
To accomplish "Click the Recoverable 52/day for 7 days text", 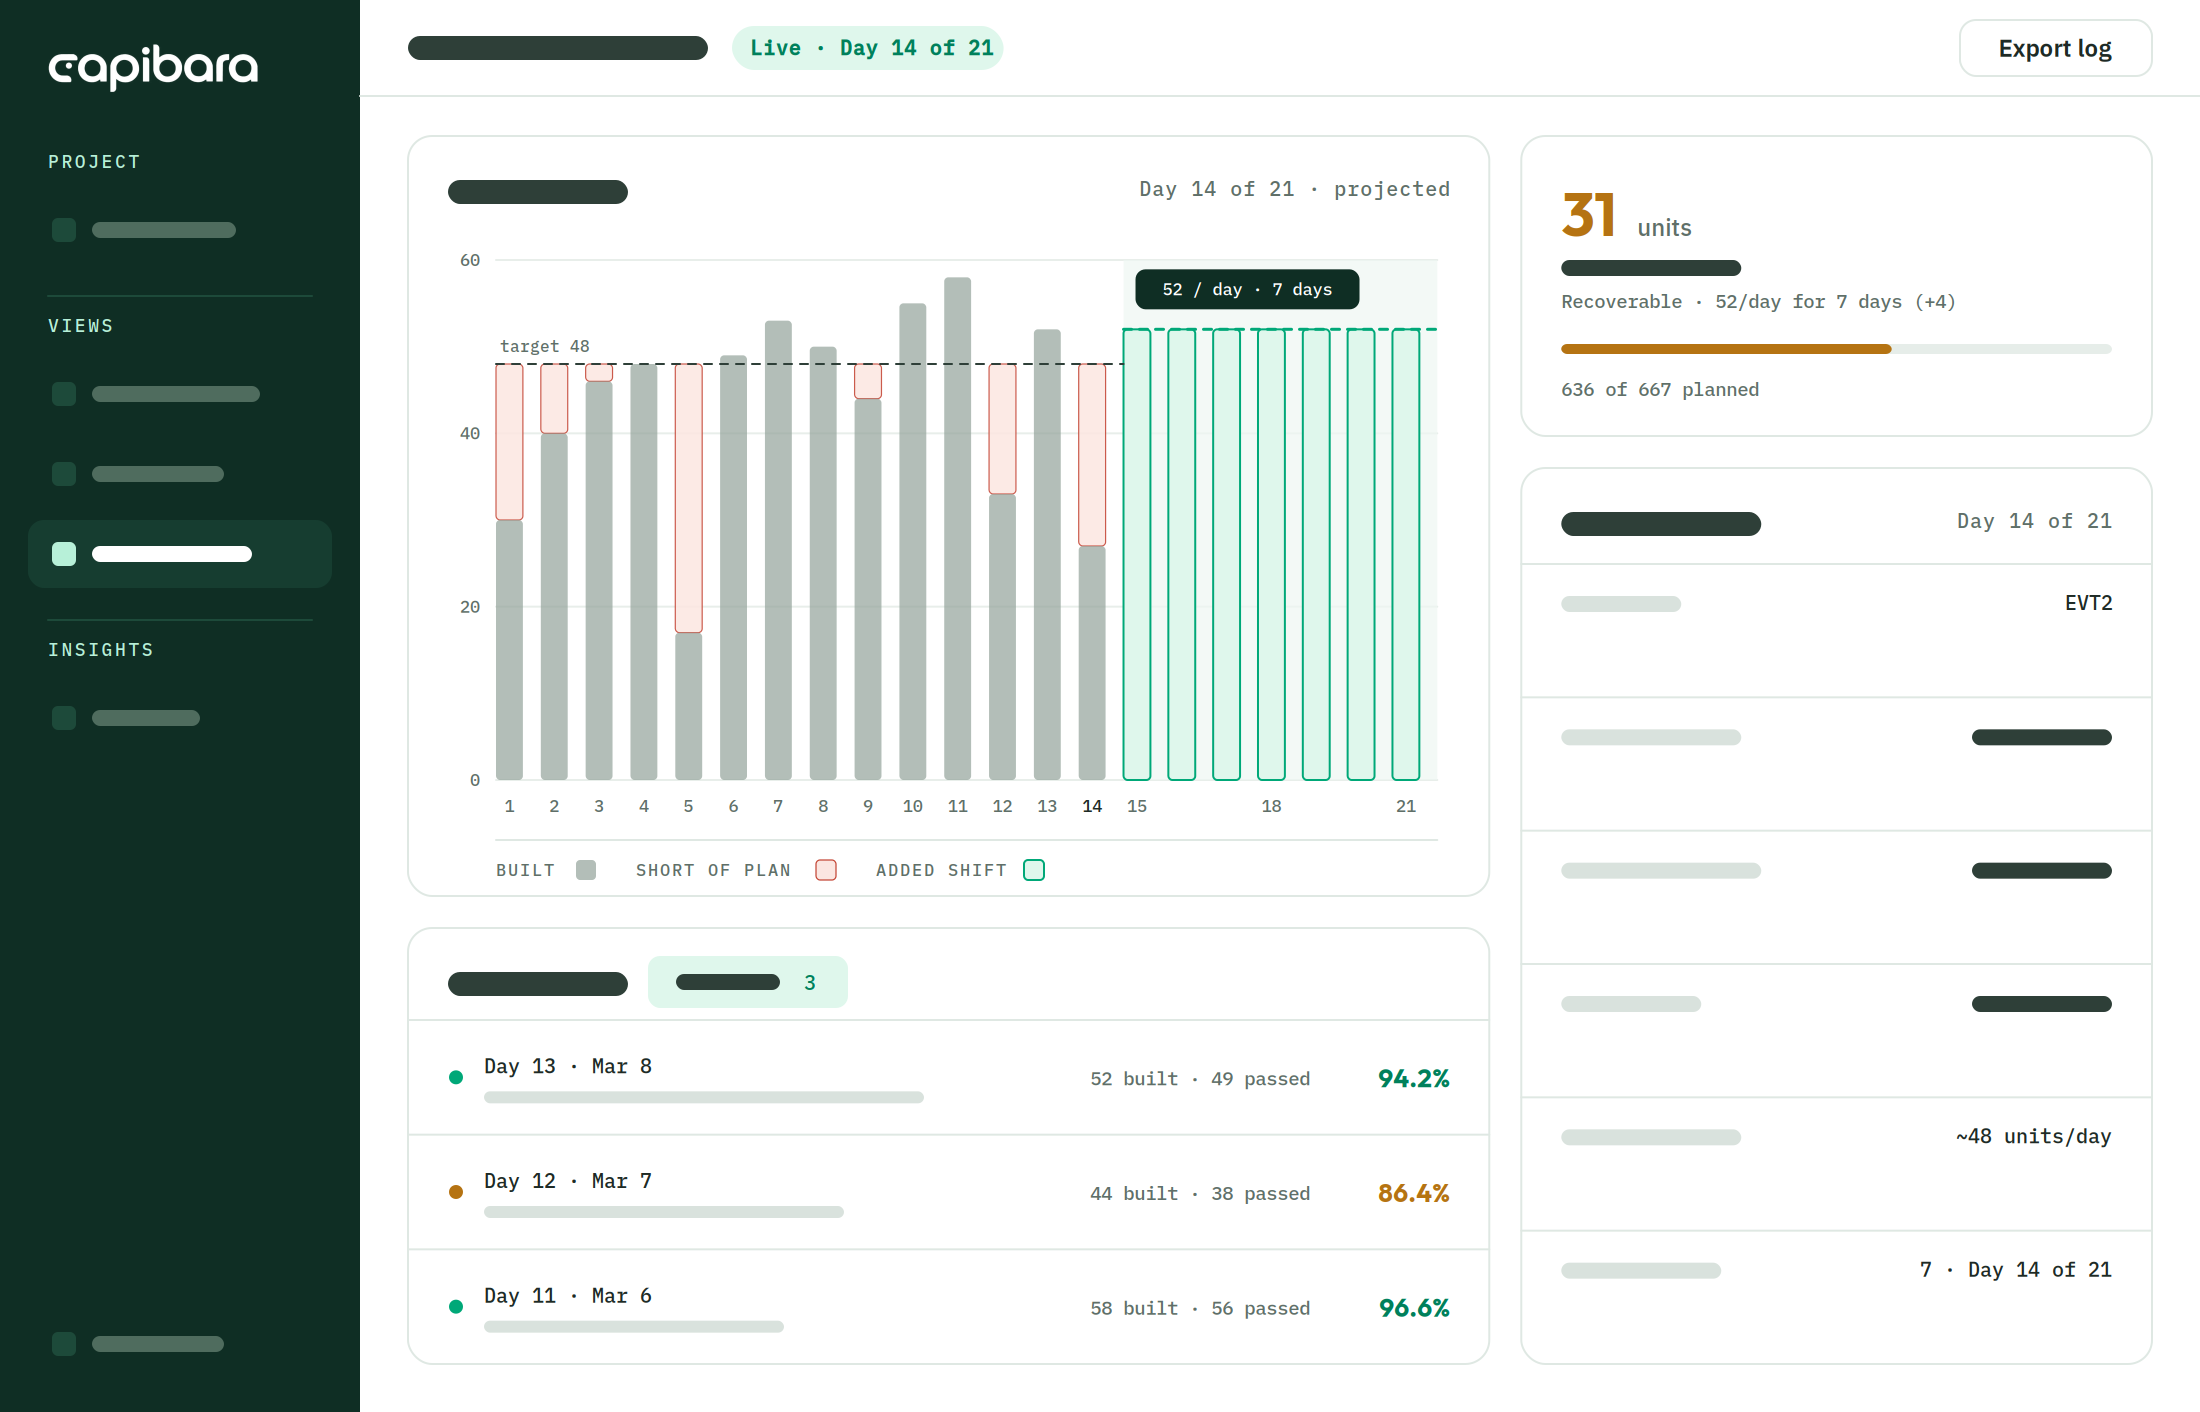I will point(1758,302).
